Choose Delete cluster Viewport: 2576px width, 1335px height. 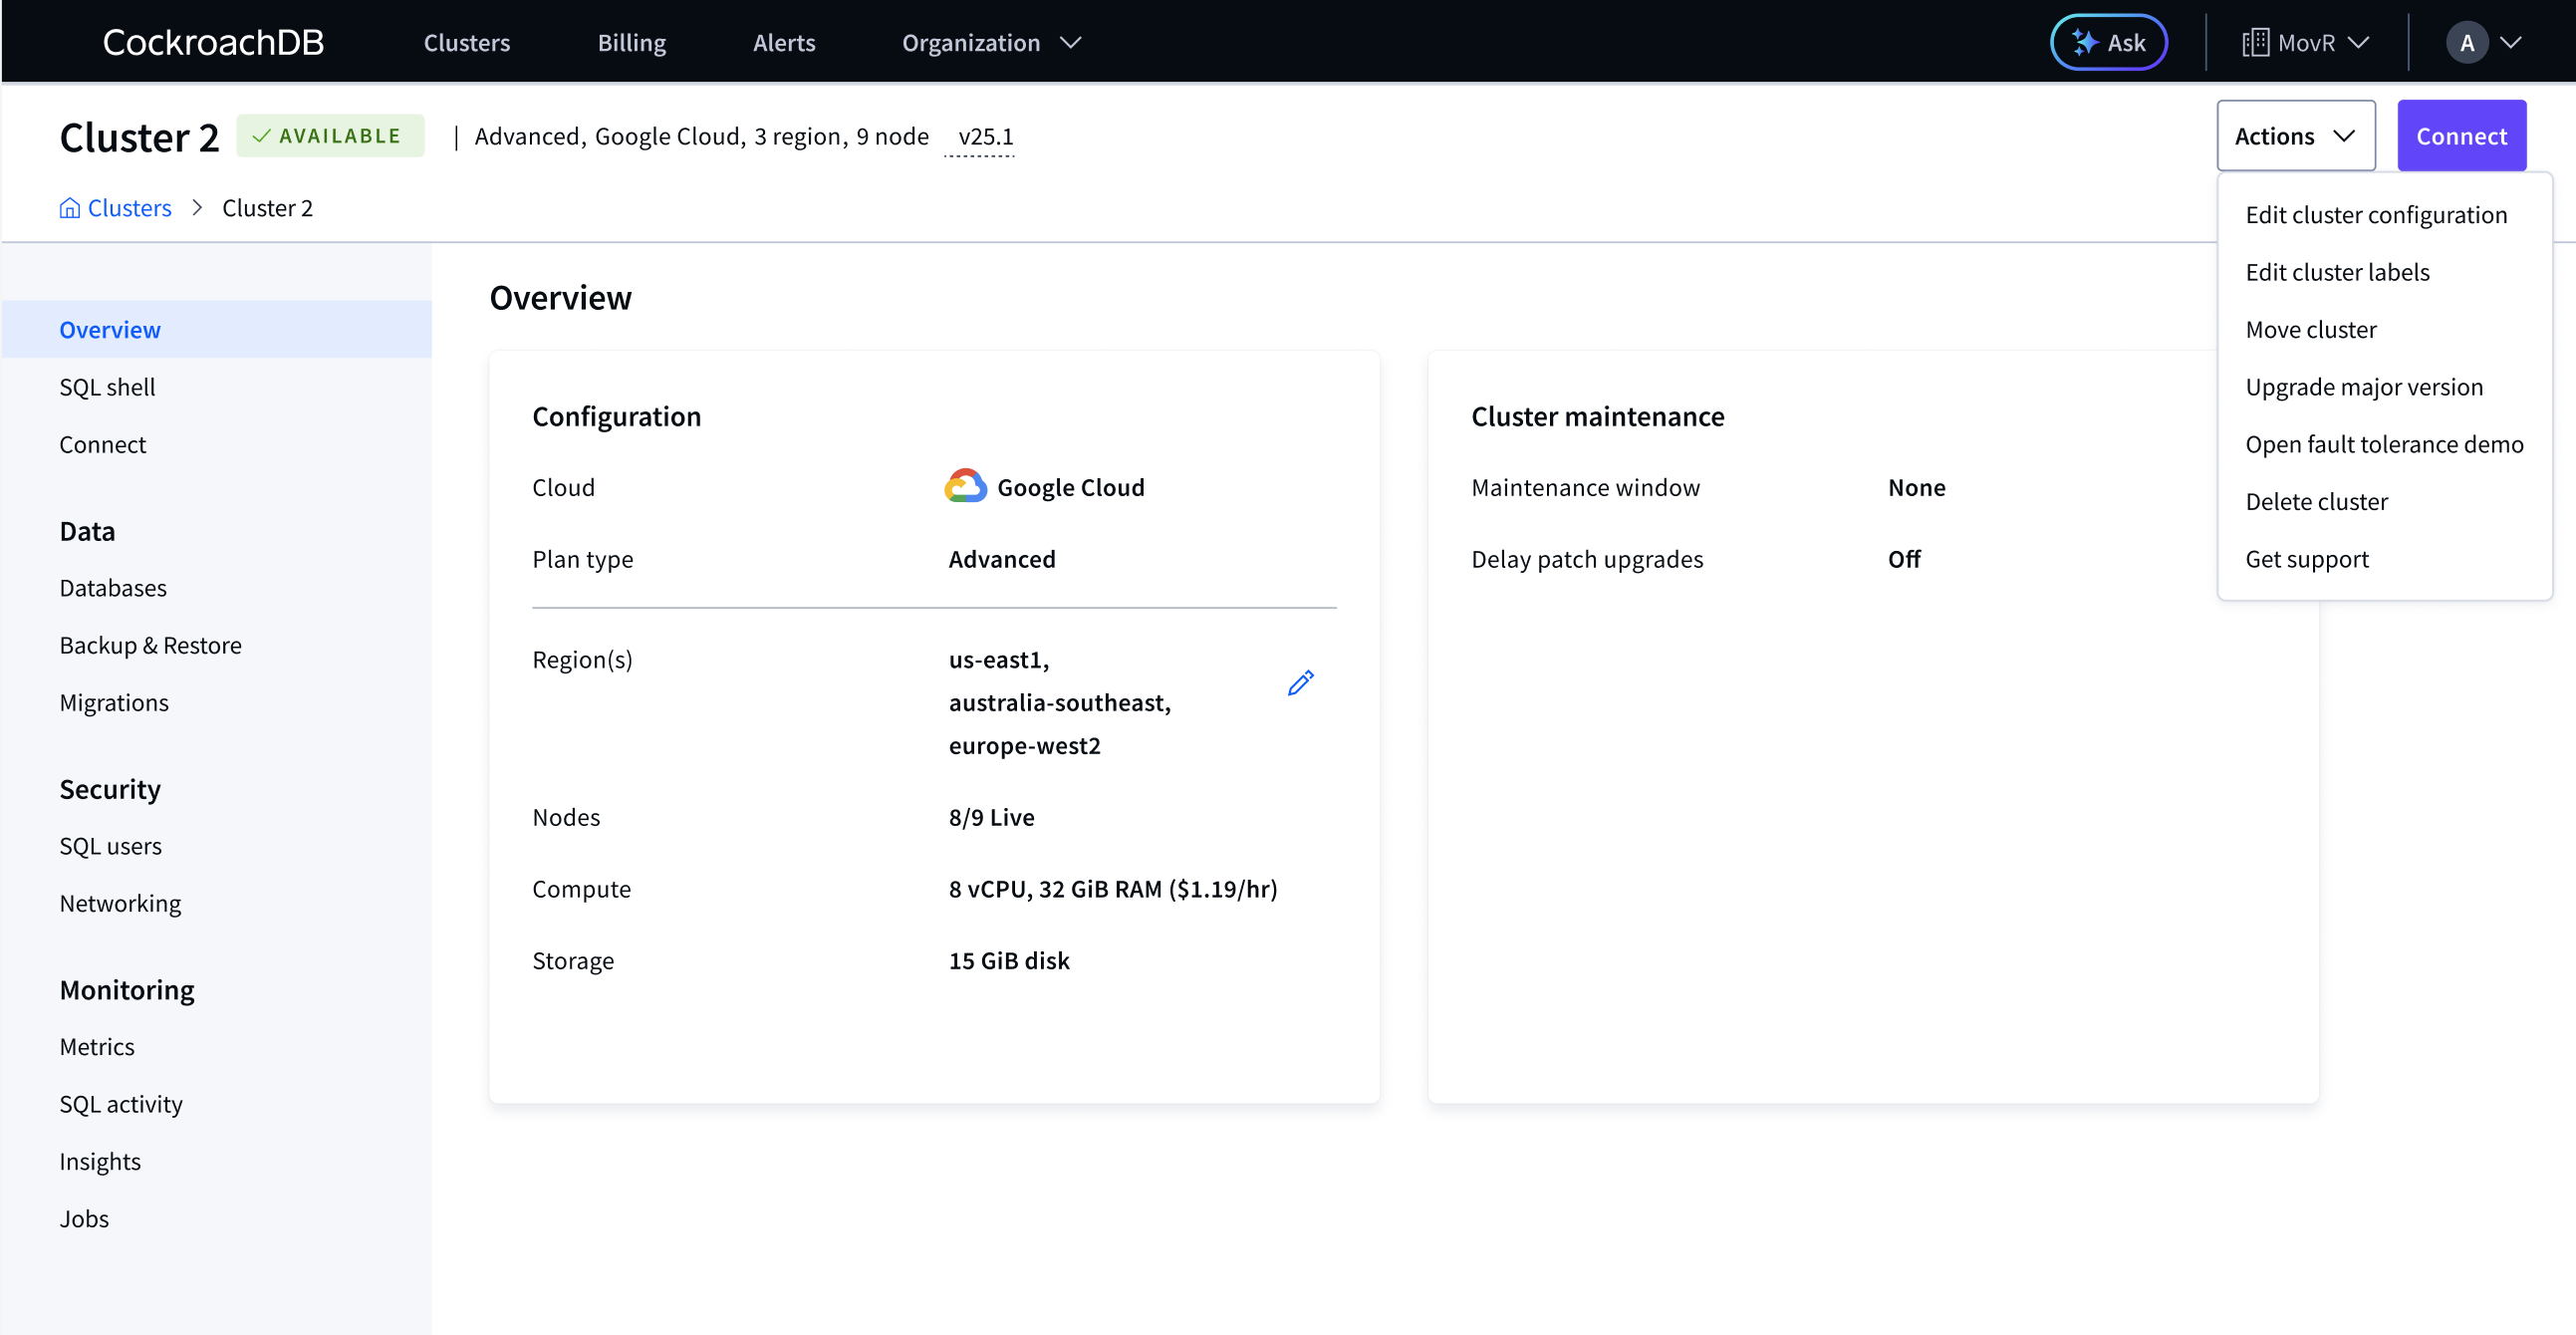pyautogui.click(x=2316, y=501)
